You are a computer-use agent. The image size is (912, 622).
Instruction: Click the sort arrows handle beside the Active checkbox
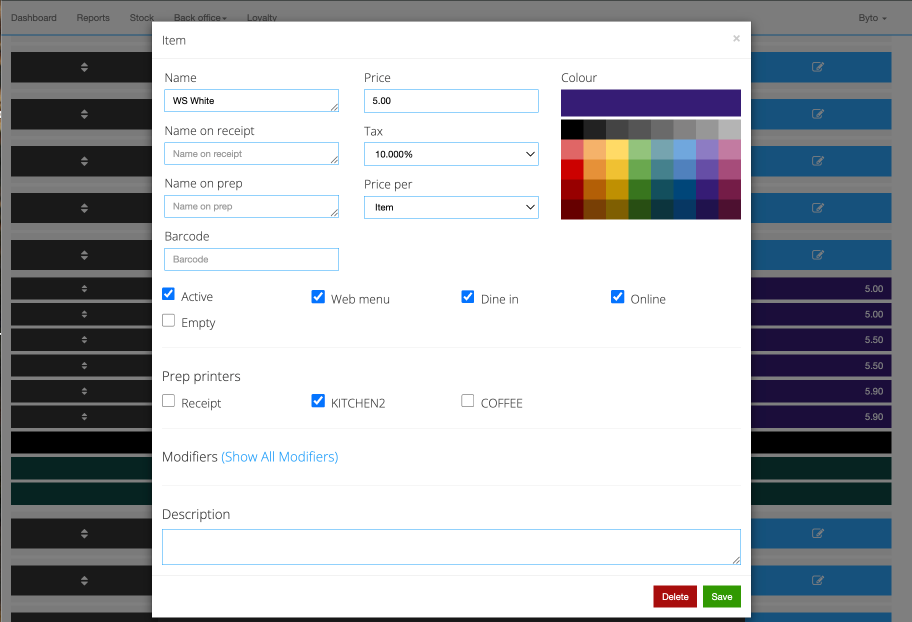click(84, 289)
